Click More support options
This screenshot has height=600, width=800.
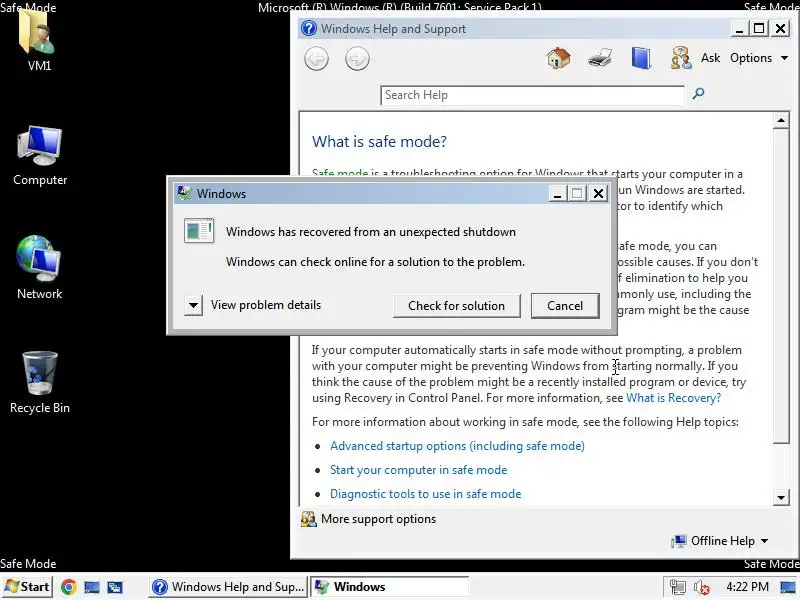368,519
